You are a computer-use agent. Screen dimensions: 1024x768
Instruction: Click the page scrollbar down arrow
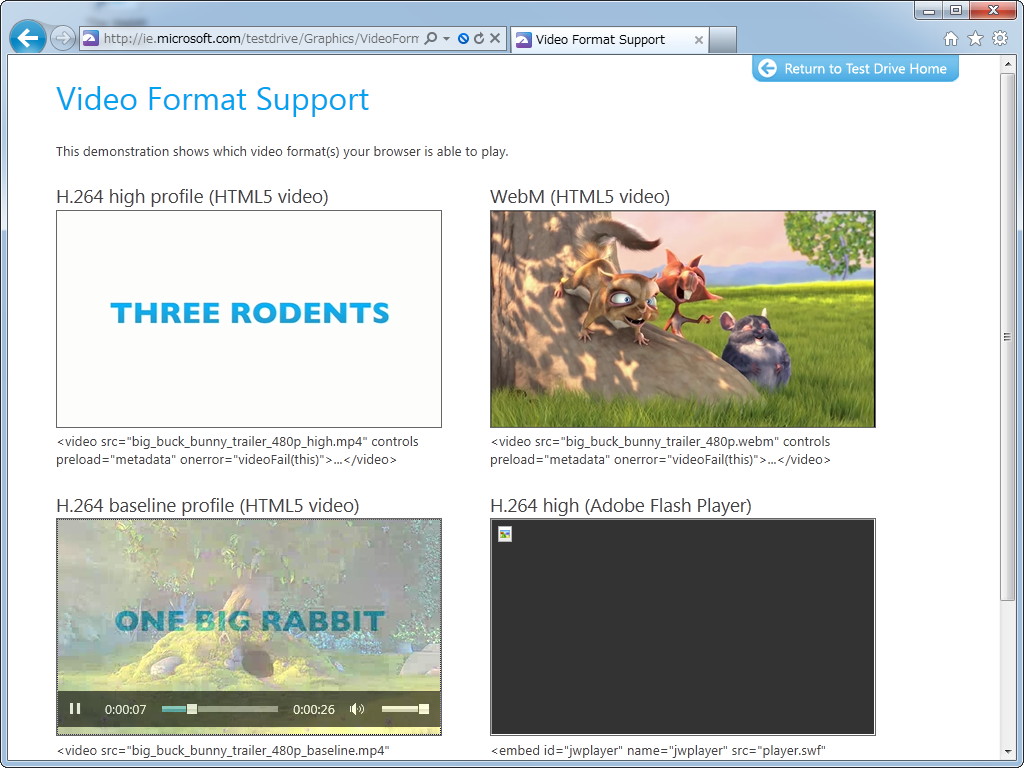tap(1008, 752)
